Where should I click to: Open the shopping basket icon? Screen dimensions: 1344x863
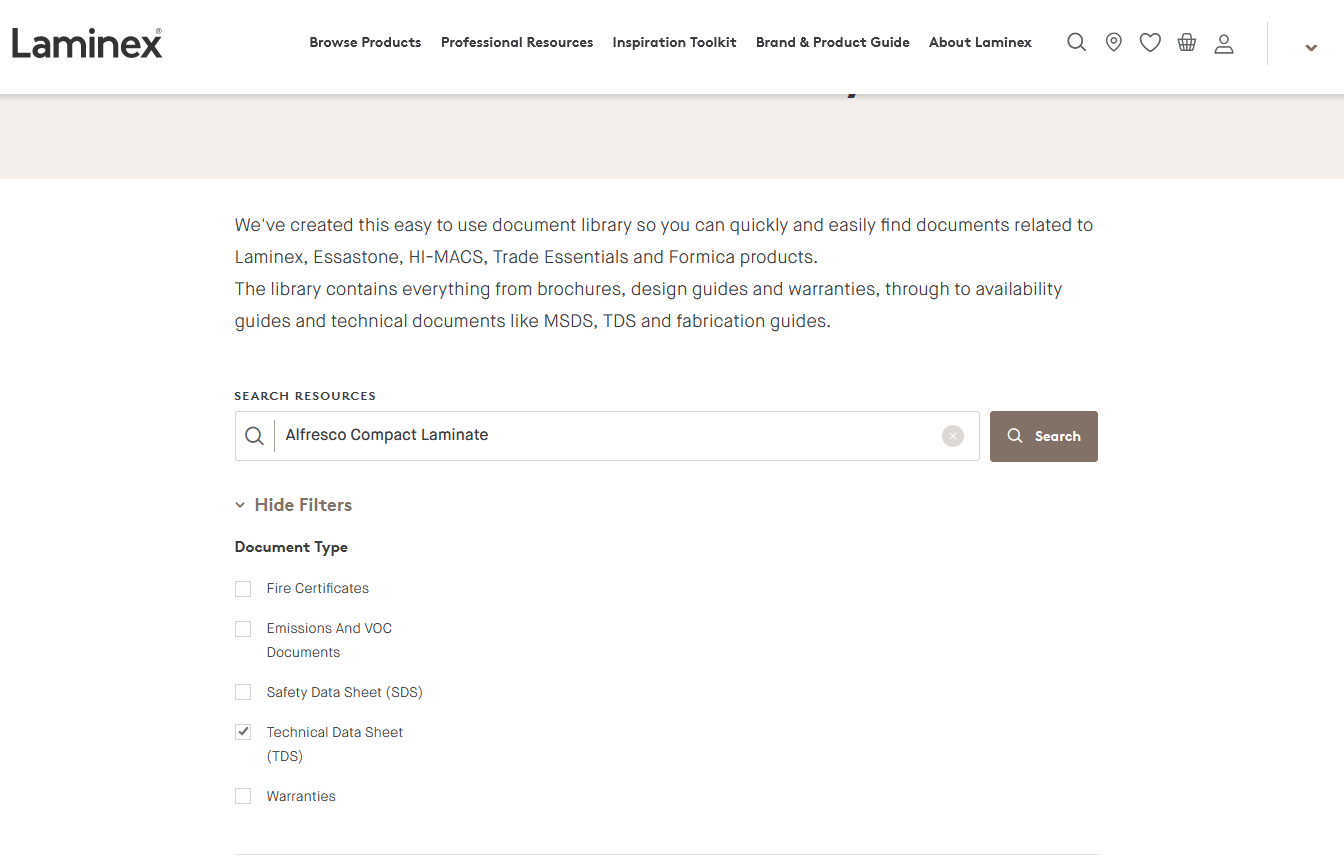(1187, 42)
